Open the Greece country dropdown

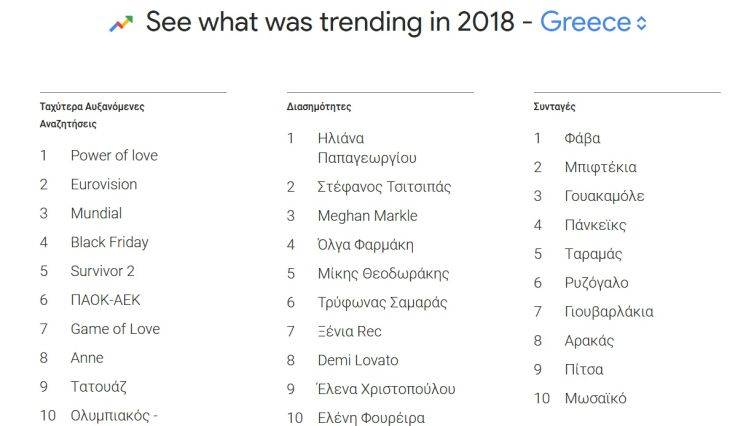(586, 22)
